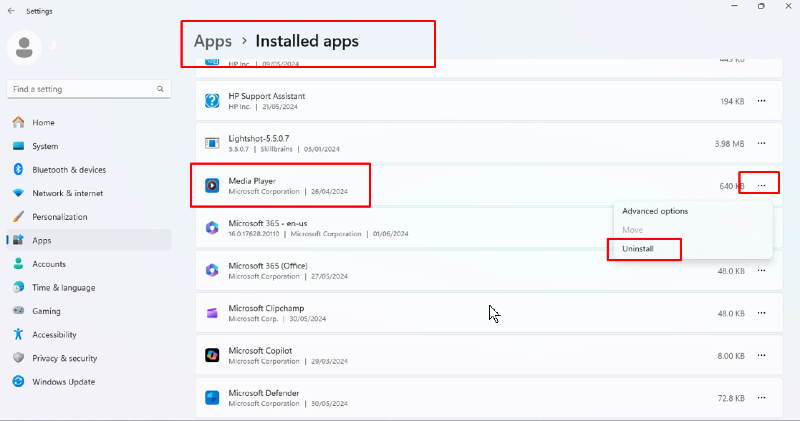Click the Media Player app icon
This screenshot has height=421, width=800.
[212, 185]
